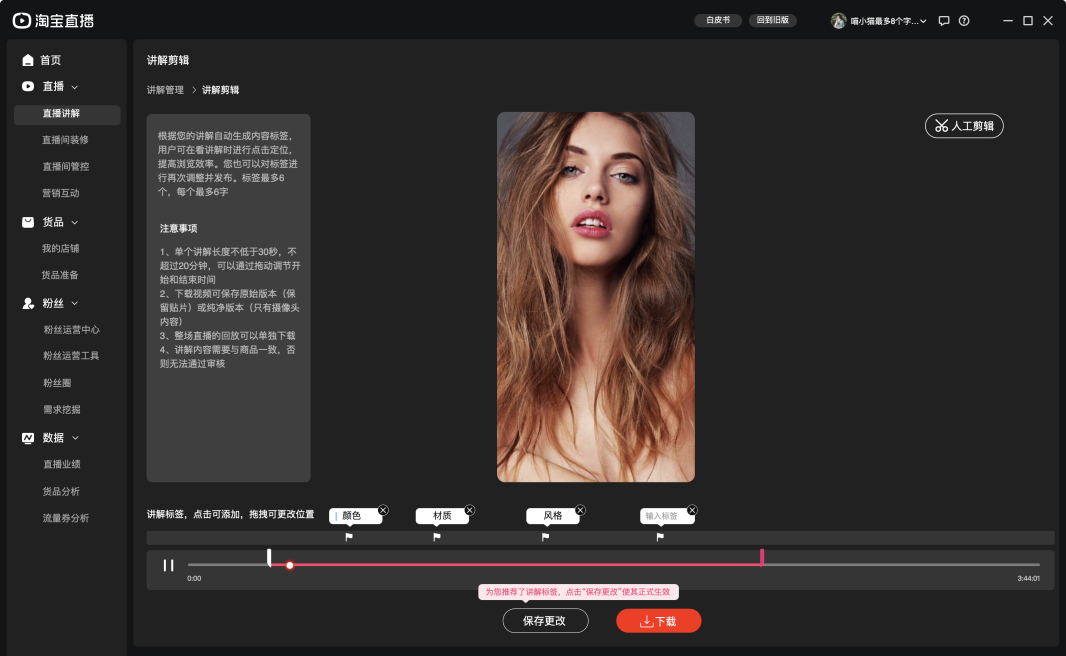Remove the empty 输入标签 tag with its X
The image size is (1066, 656).
[692, 510]
